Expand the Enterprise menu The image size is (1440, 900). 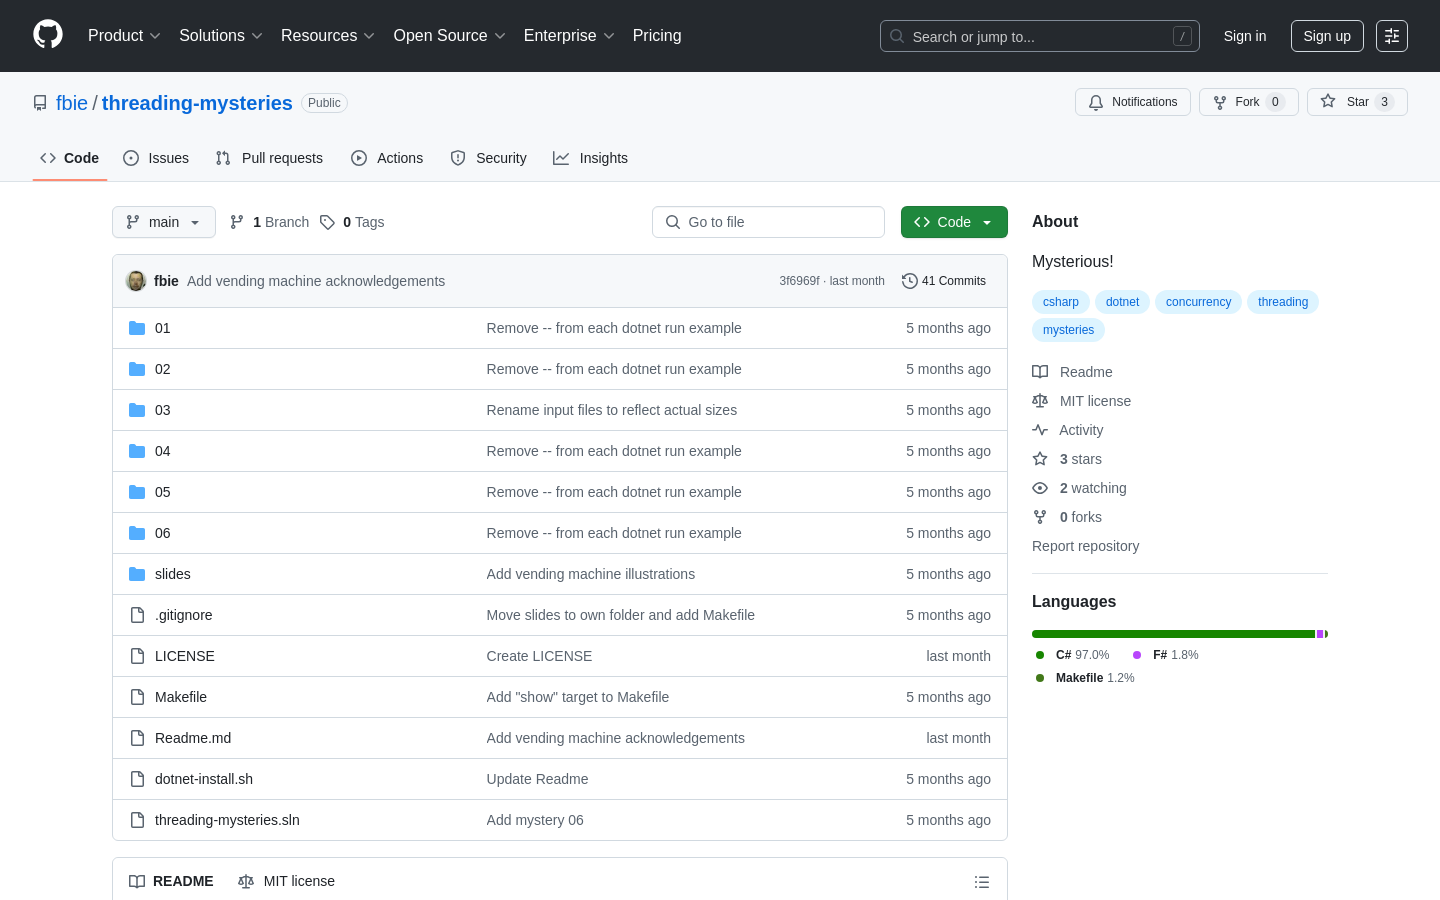(x=569, y=35)
